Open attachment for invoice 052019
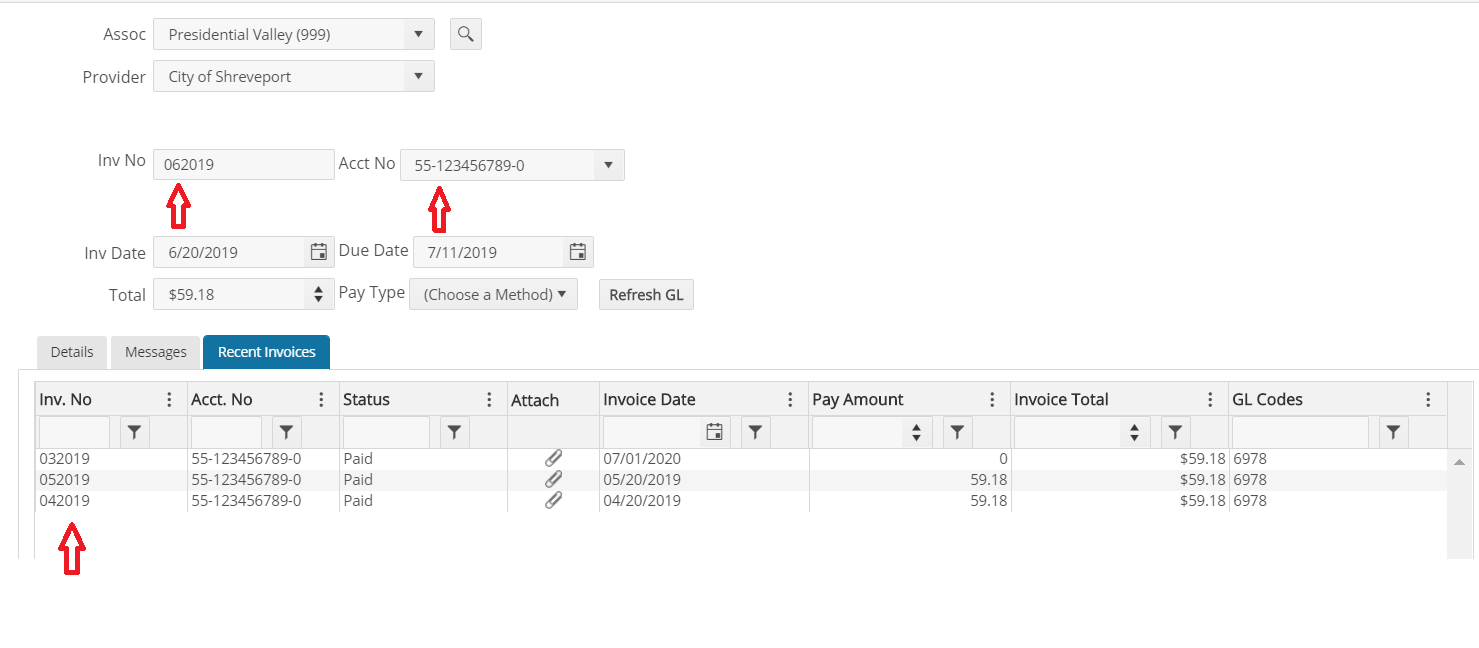This screenshot has width=1479, height=648. 553,479
